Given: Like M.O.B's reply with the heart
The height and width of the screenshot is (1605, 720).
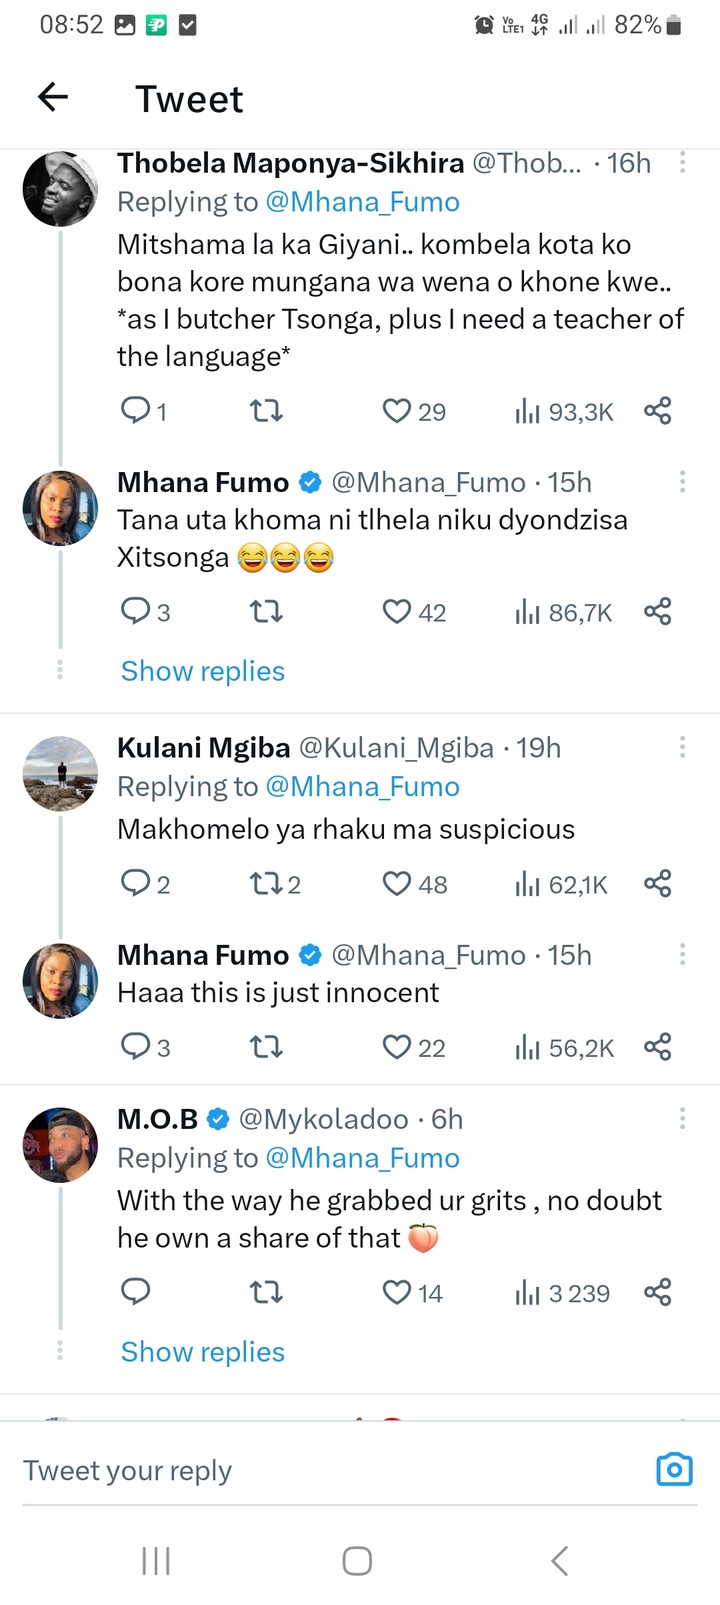Looking at the screenshot, I should point(398,1293).
